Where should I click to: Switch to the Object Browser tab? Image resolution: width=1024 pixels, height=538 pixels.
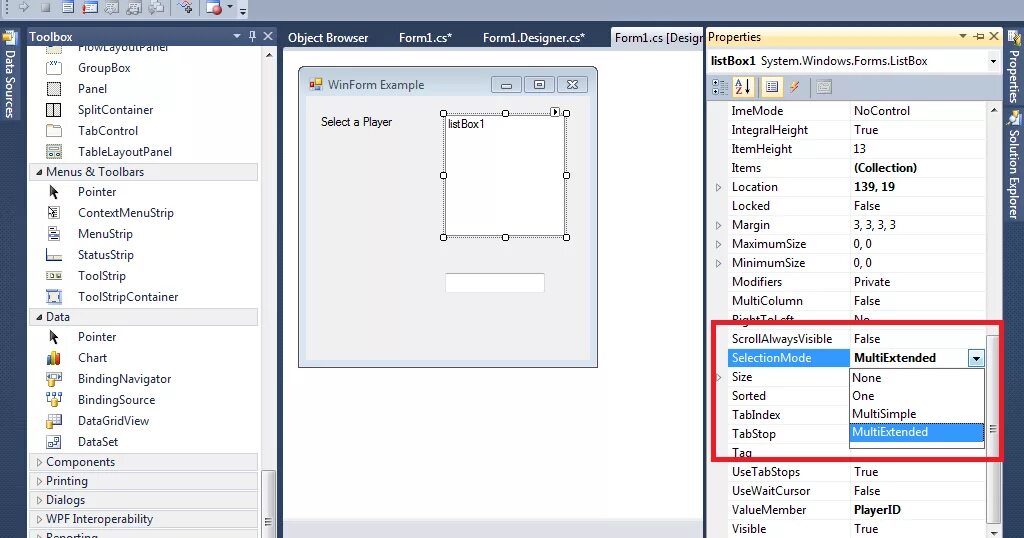point(328,38)
